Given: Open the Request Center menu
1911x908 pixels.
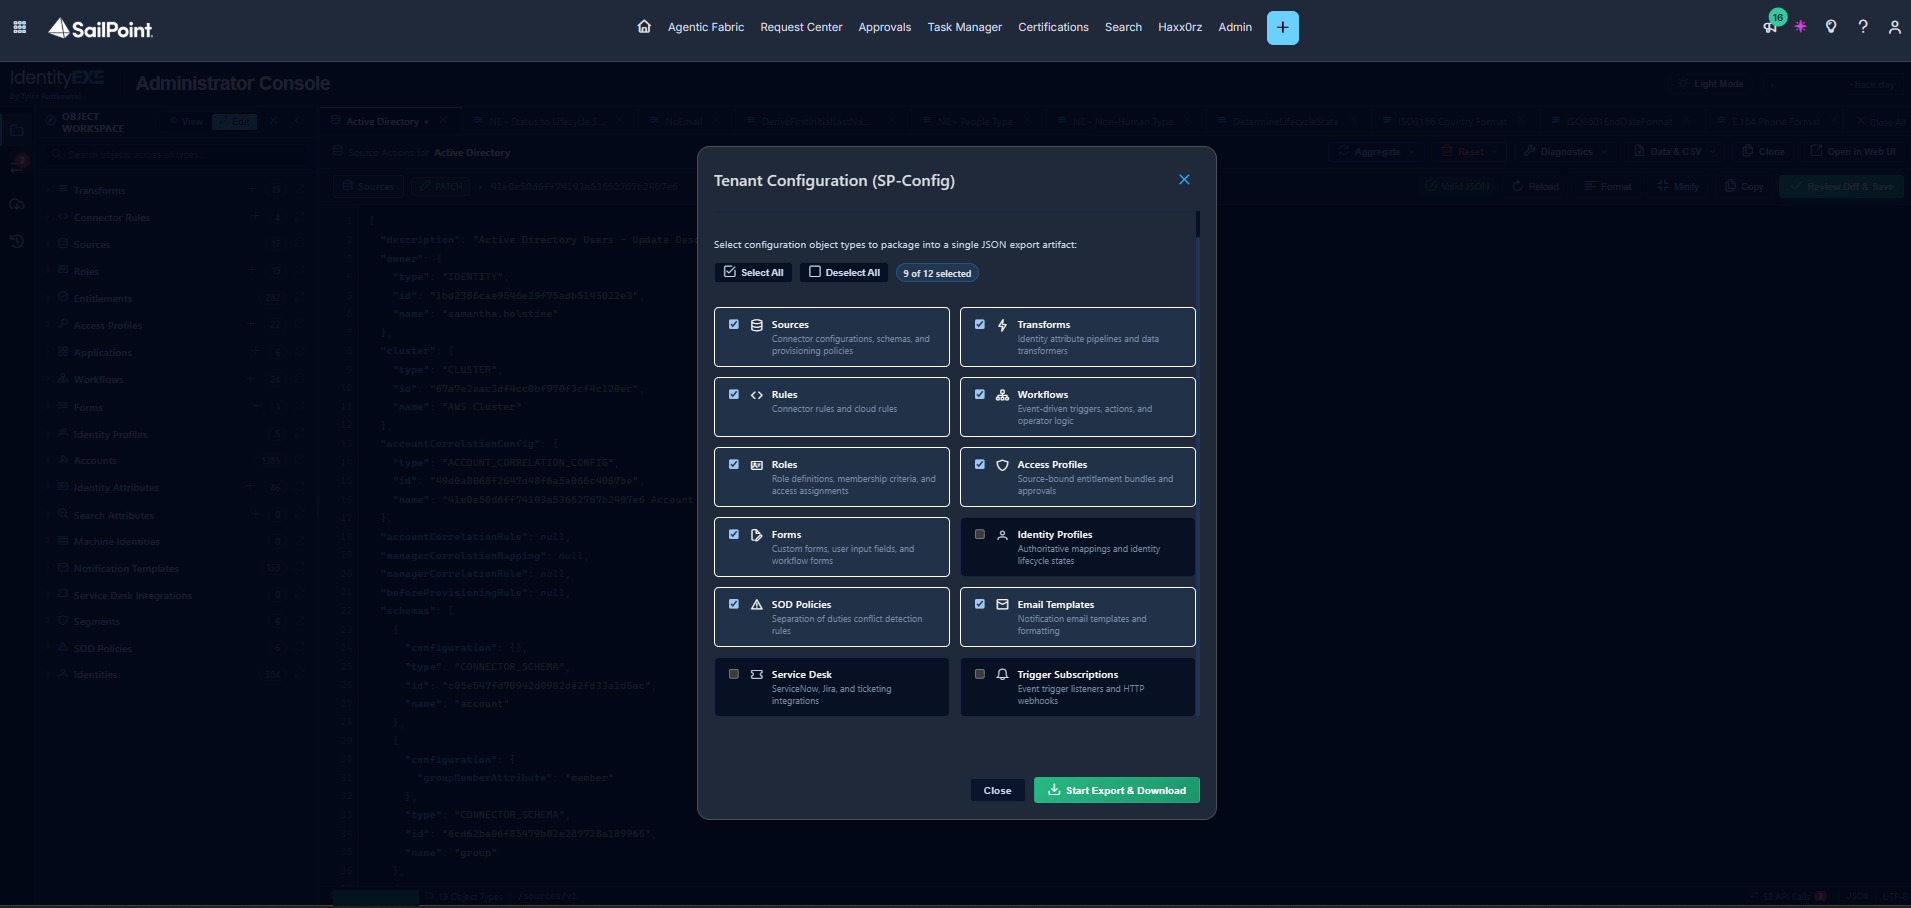Looking at the screenshot, I should (x=801, y=27).
